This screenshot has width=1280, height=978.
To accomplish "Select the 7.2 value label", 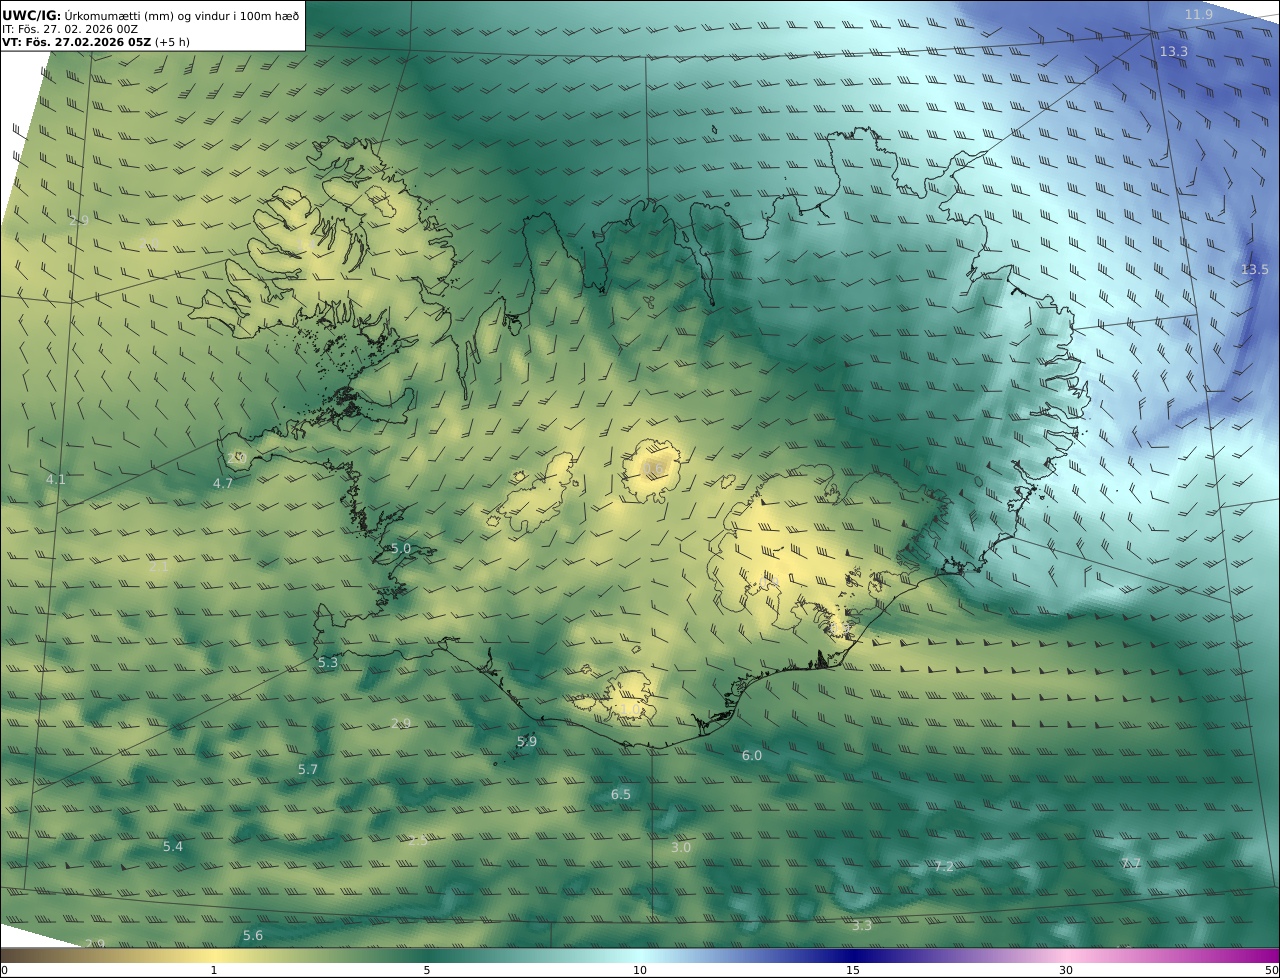I will pyautogui.click(x=944, y=866).
